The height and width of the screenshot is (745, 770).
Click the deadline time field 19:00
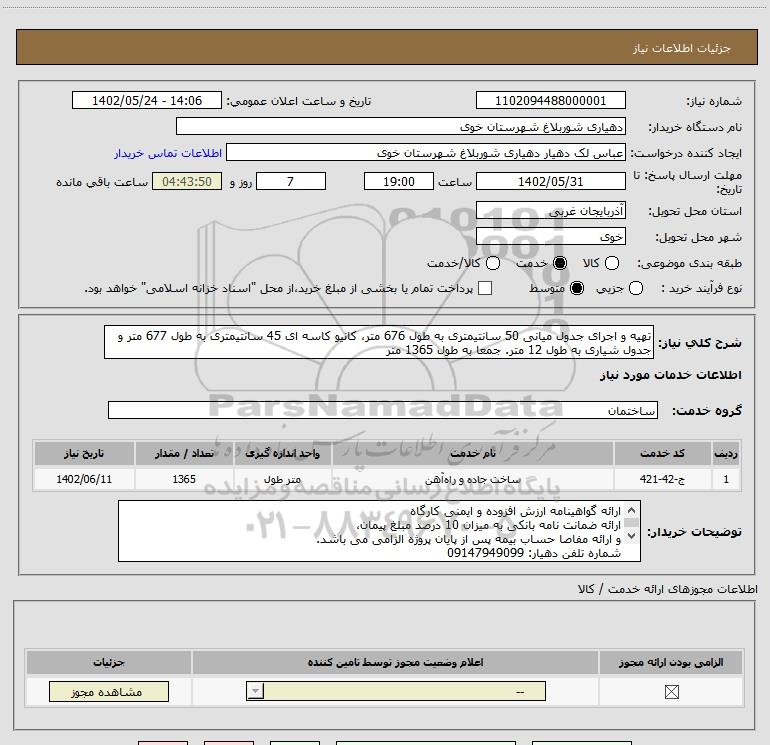[x=399, y=181]
